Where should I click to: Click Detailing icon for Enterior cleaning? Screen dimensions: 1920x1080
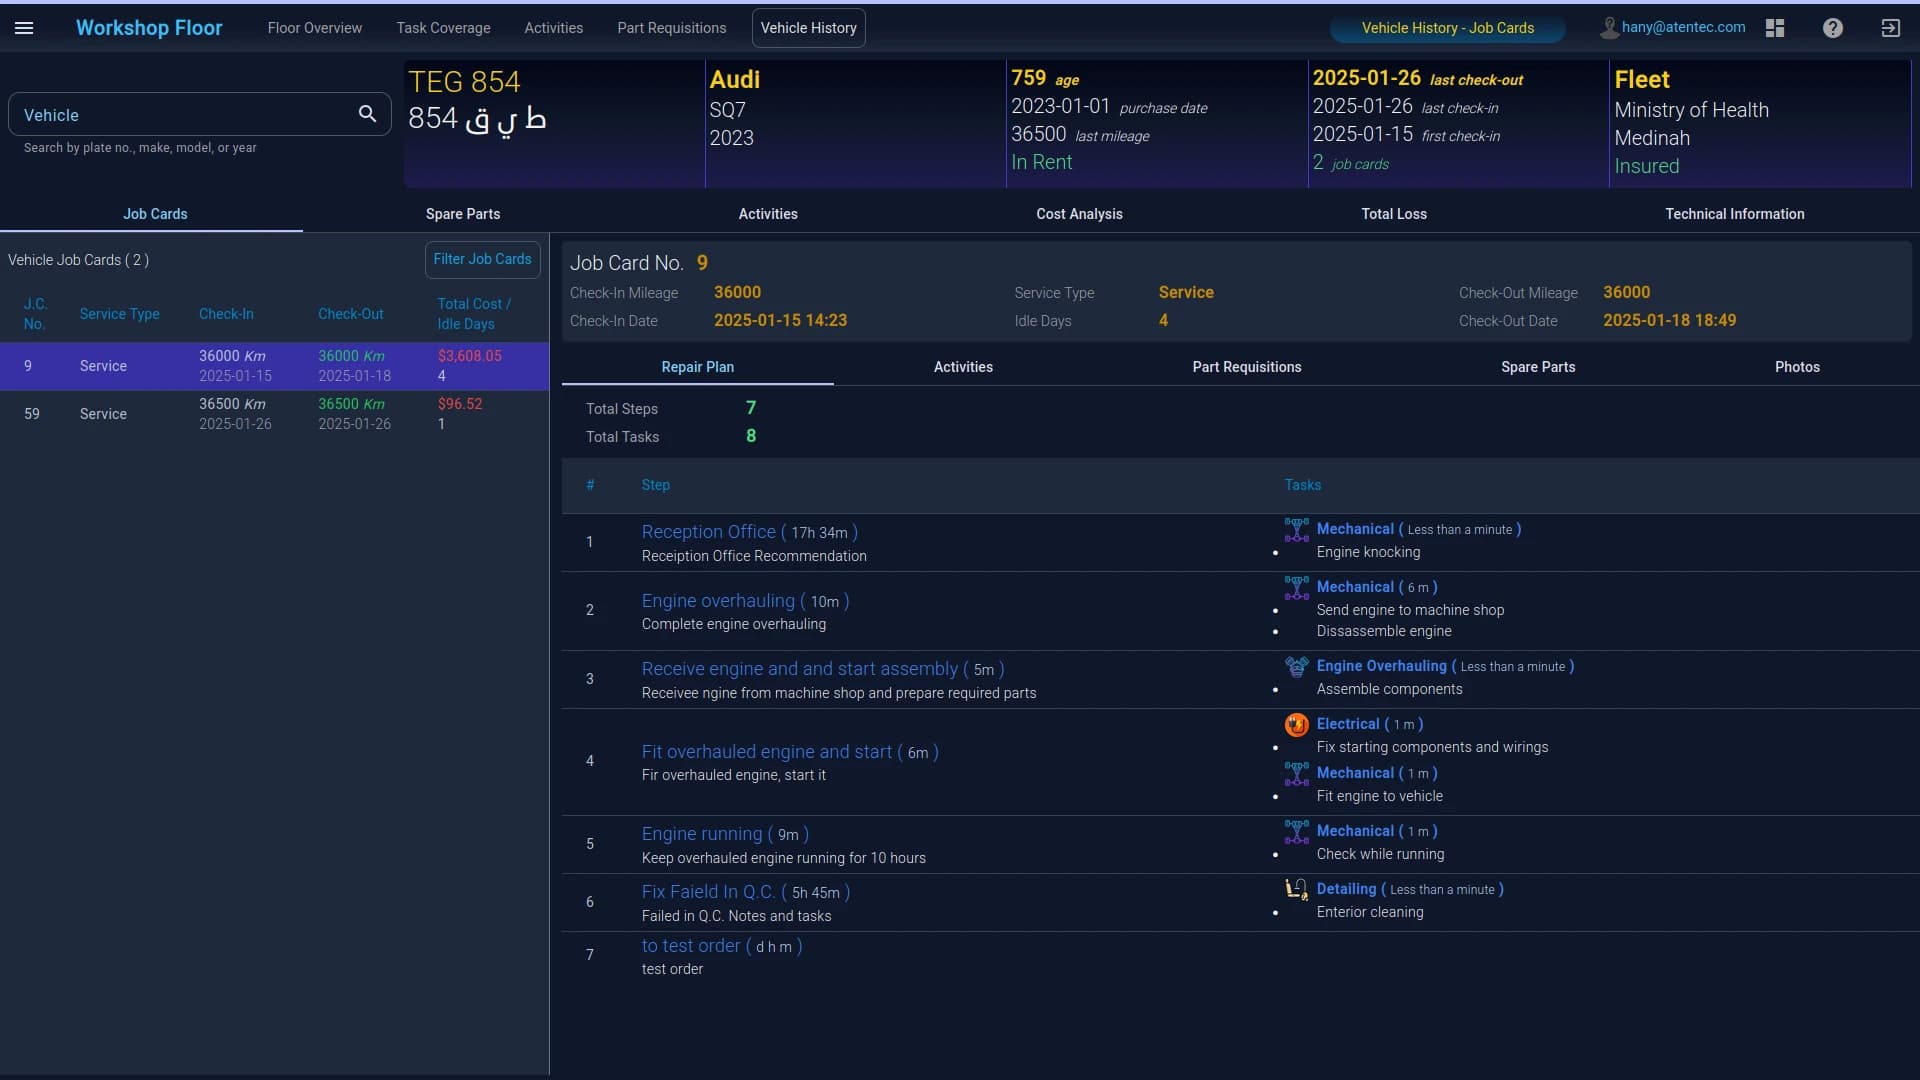coord(1297,889)
